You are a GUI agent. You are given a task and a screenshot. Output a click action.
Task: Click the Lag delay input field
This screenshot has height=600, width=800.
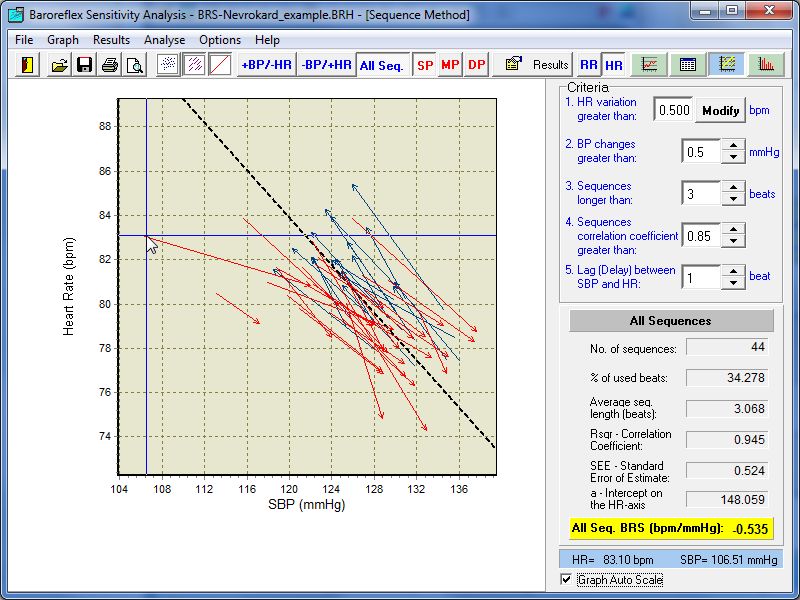pyautogui.click(x=700, y=277)
